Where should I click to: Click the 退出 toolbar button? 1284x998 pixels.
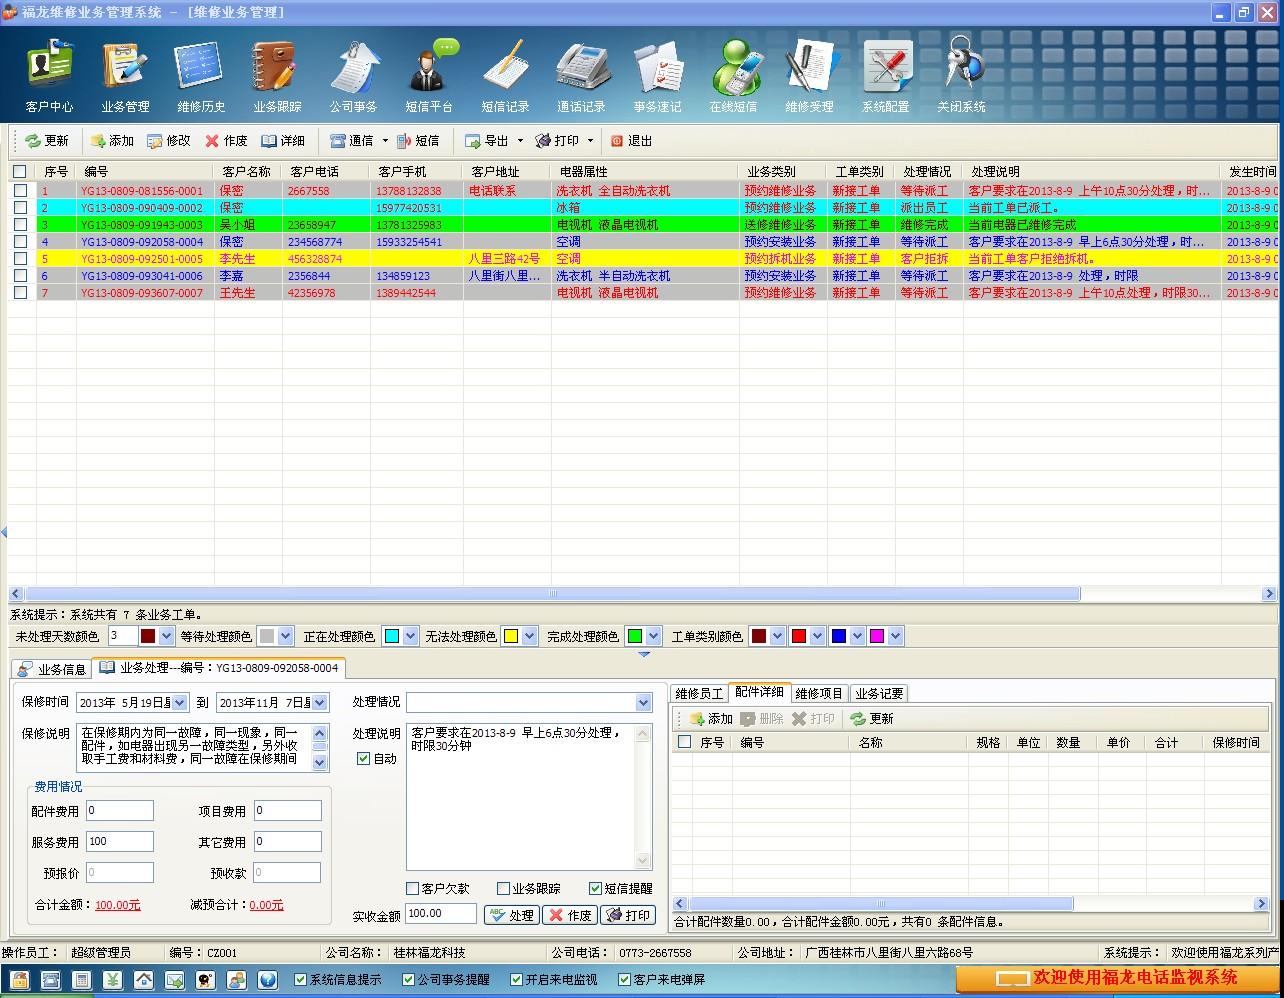pyautogui.click(x=631, y=141)
